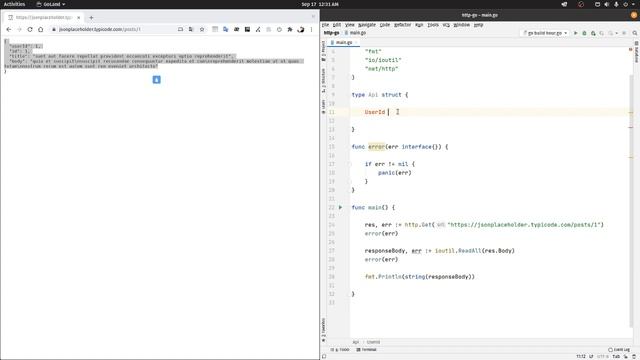Open the Edit menu in GoLand
The height and width of the screenshot is (360, 640).
pos(337,25)
